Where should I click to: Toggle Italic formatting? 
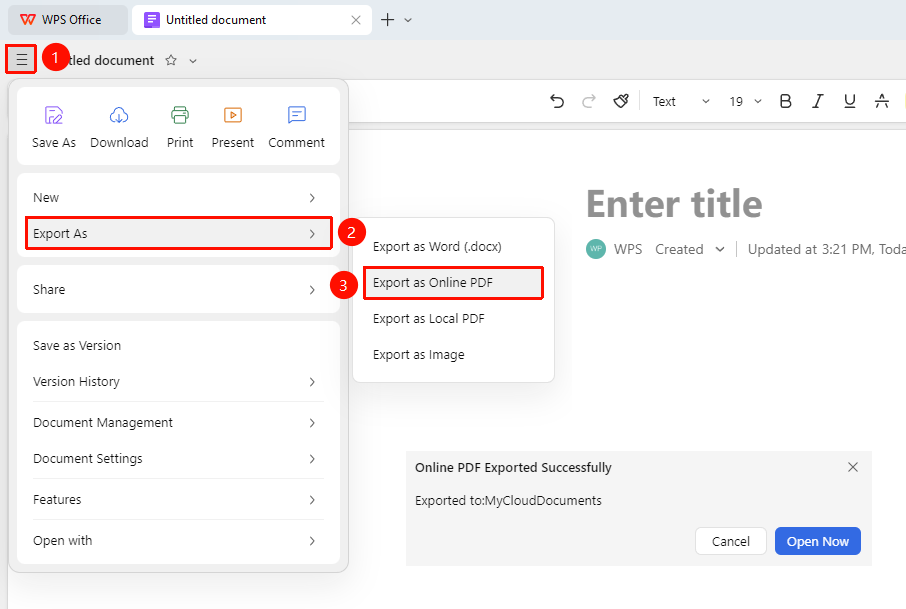[817, 102]
